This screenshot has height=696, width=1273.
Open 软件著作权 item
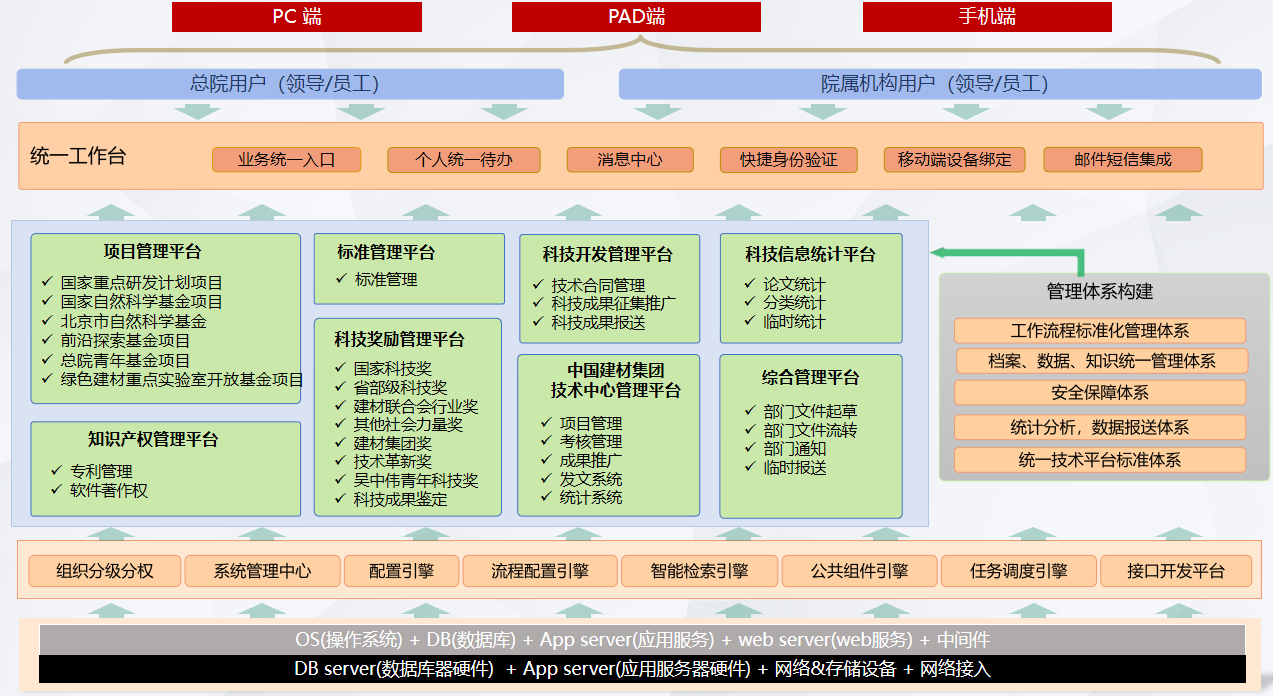[109, 490]
